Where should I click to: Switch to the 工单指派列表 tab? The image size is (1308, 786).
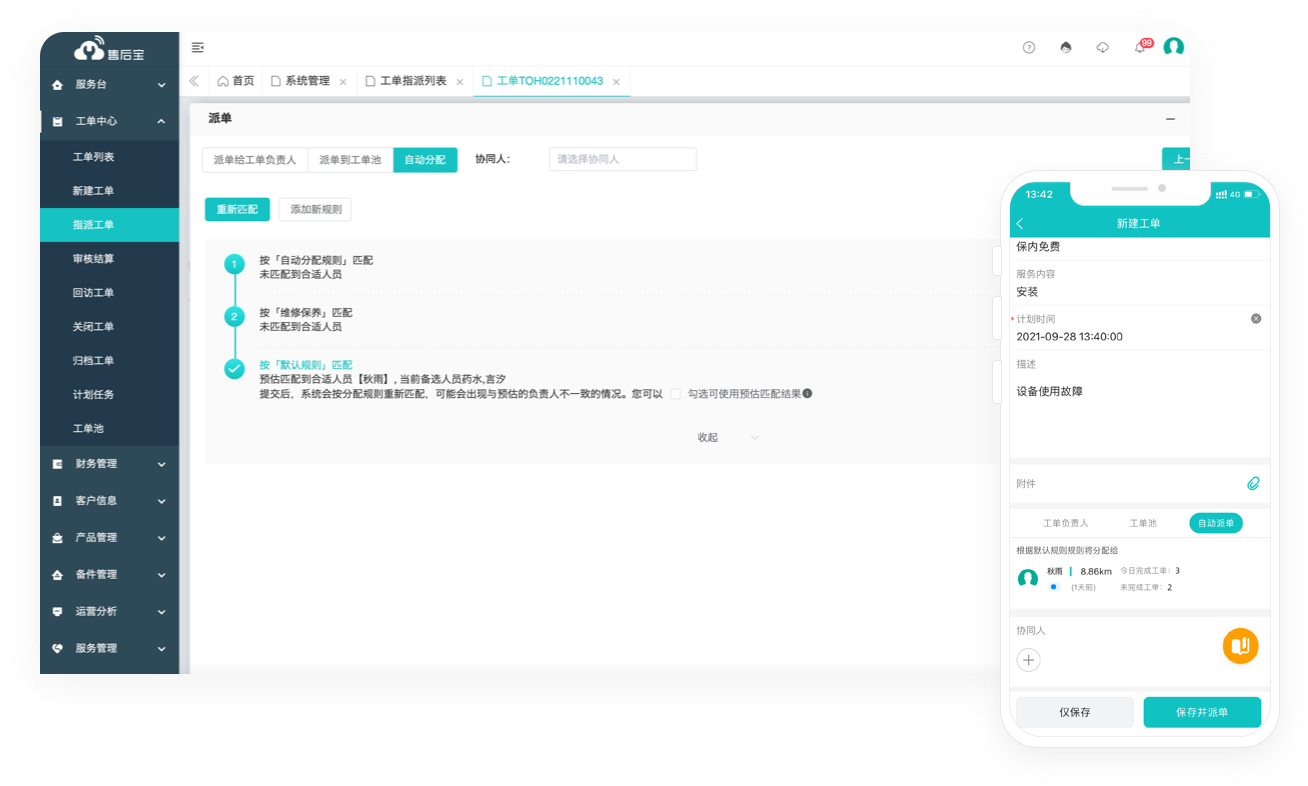[413, 81]
